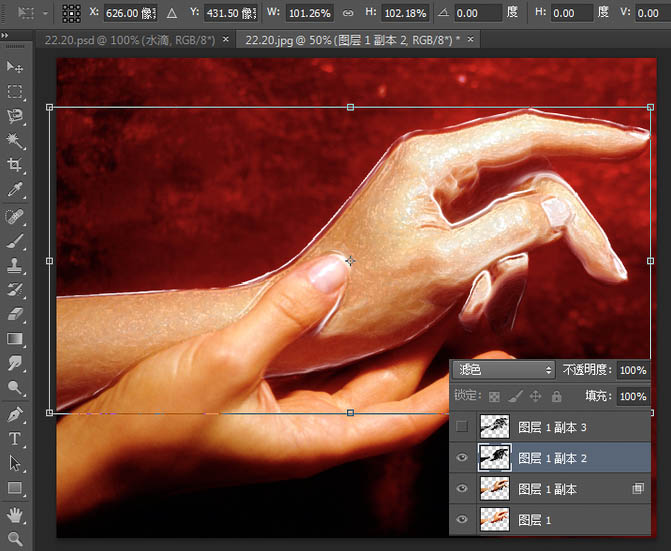
Task: Select the Move tool
Action: pyautogui.click(x=15, y=67)
